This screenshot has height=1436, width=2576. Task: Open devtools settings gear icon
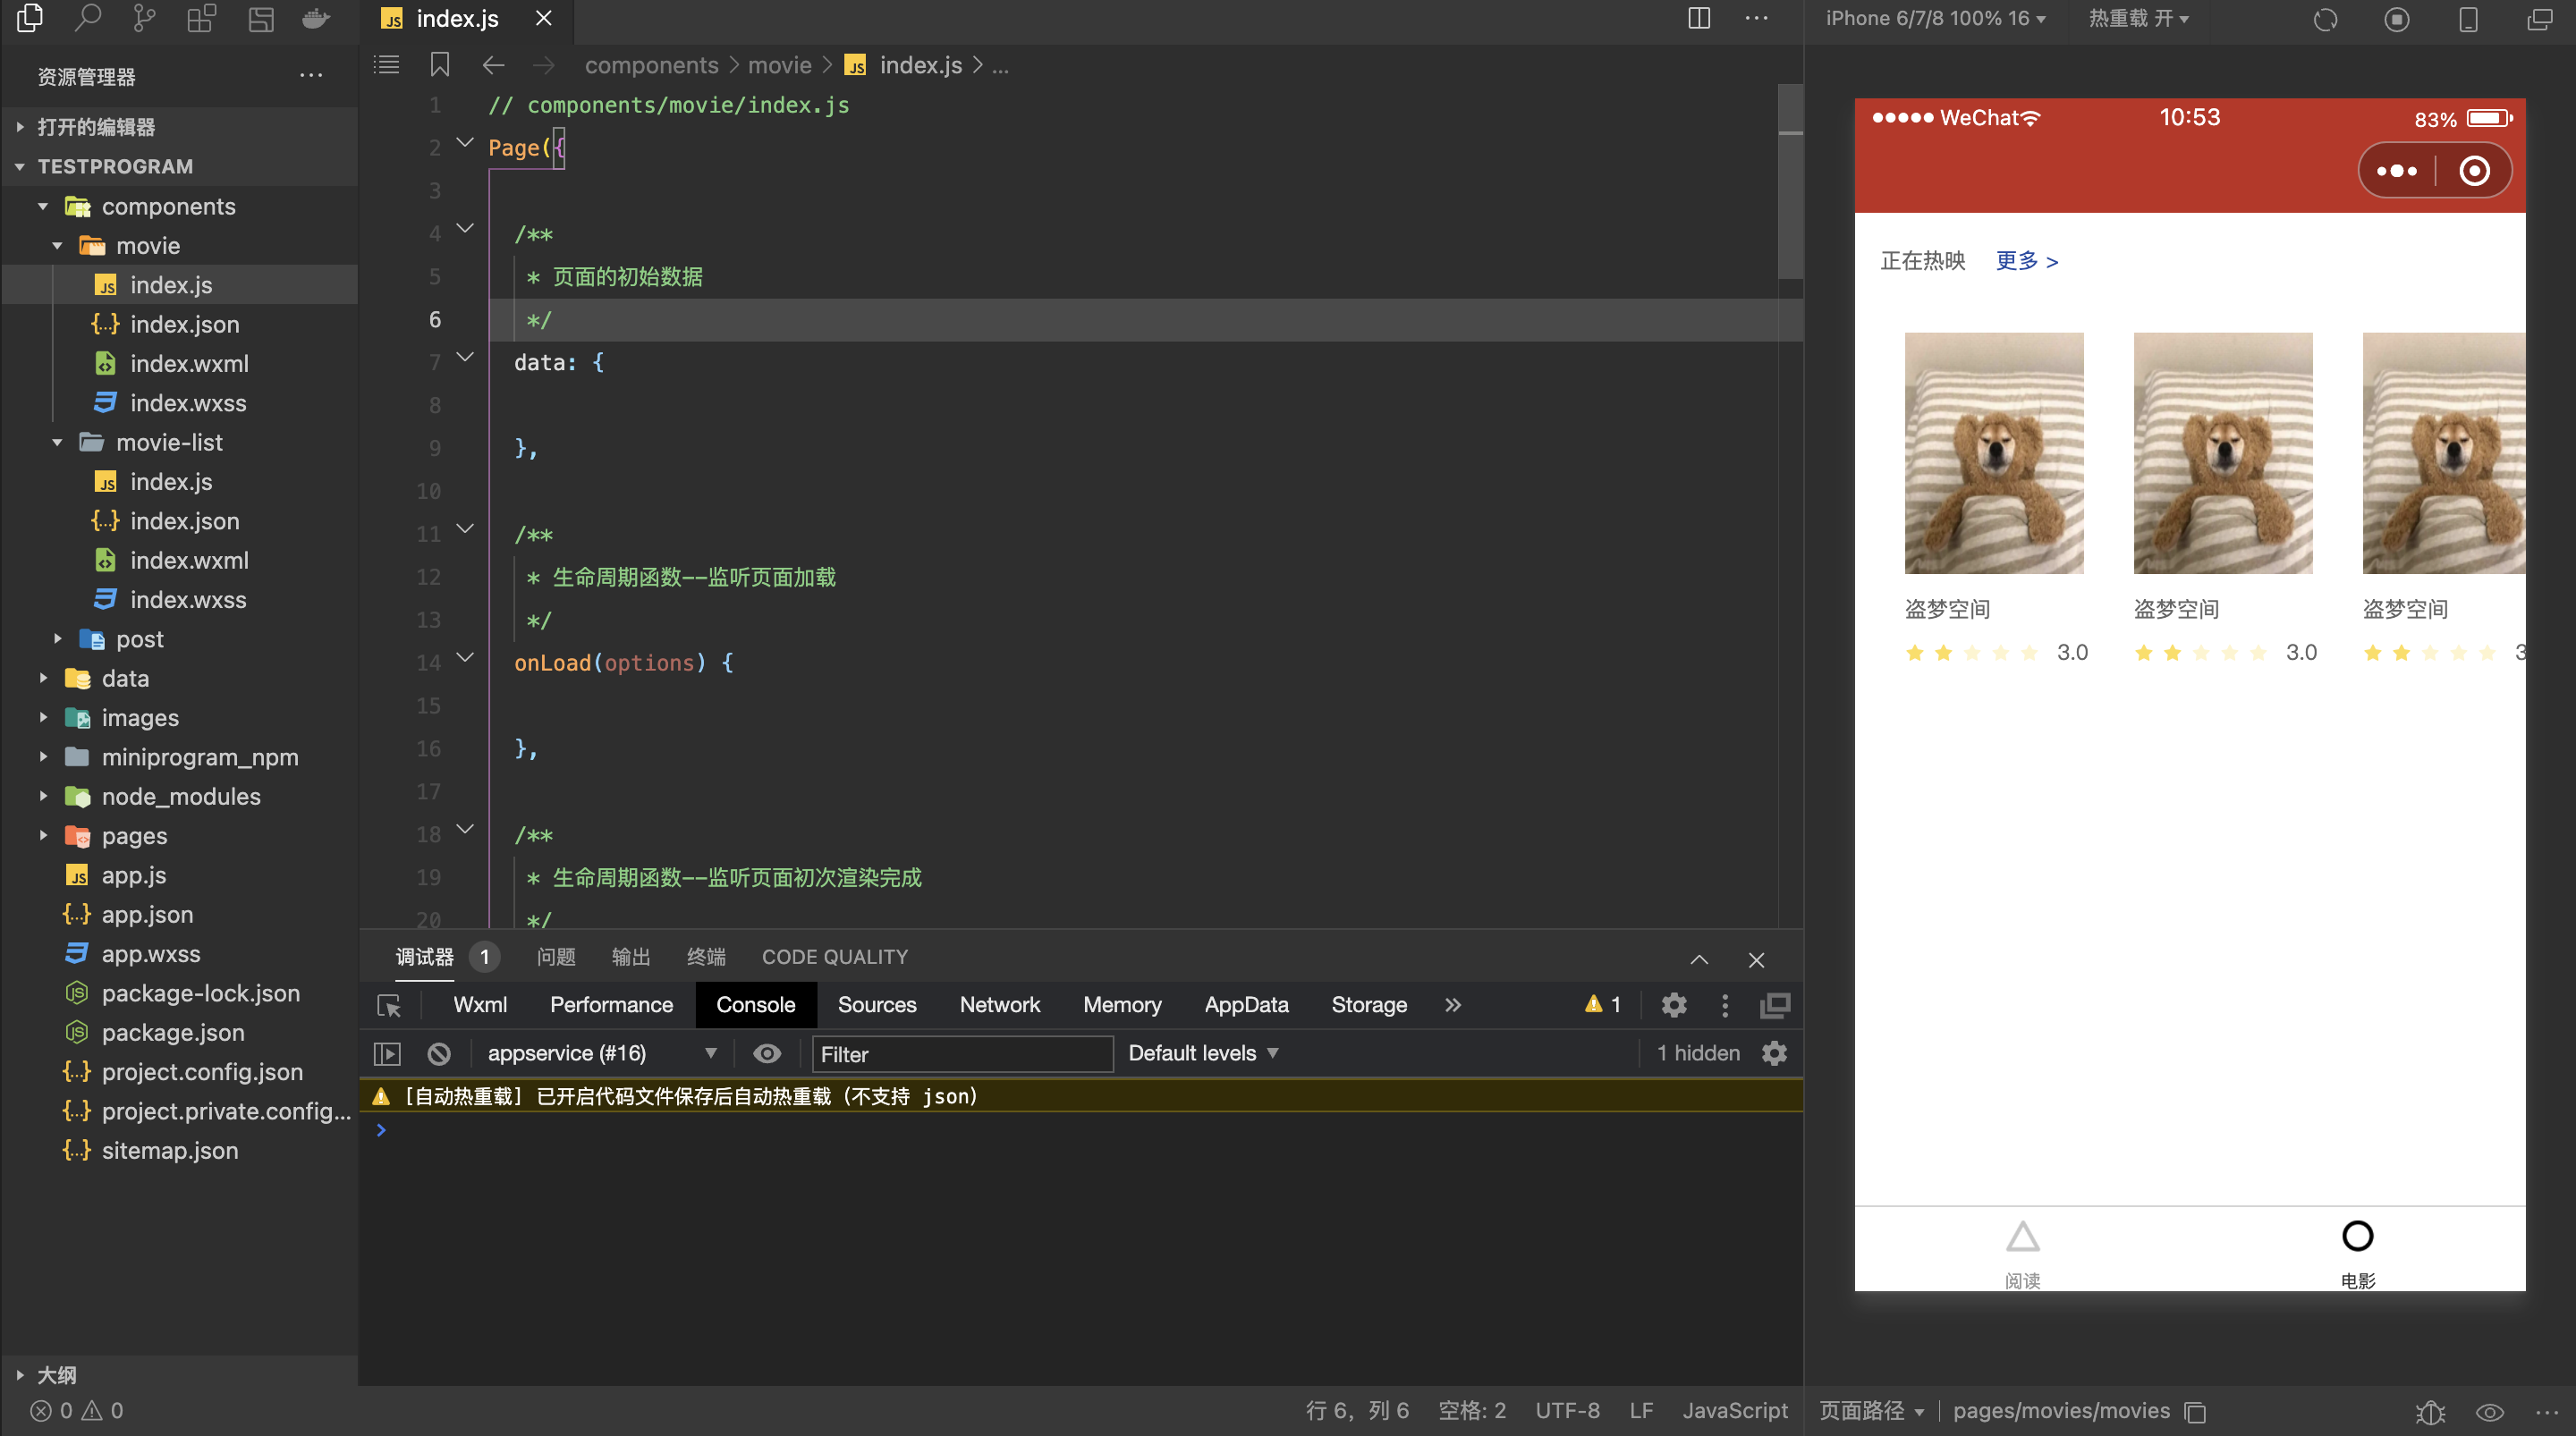[1674, 1005]
